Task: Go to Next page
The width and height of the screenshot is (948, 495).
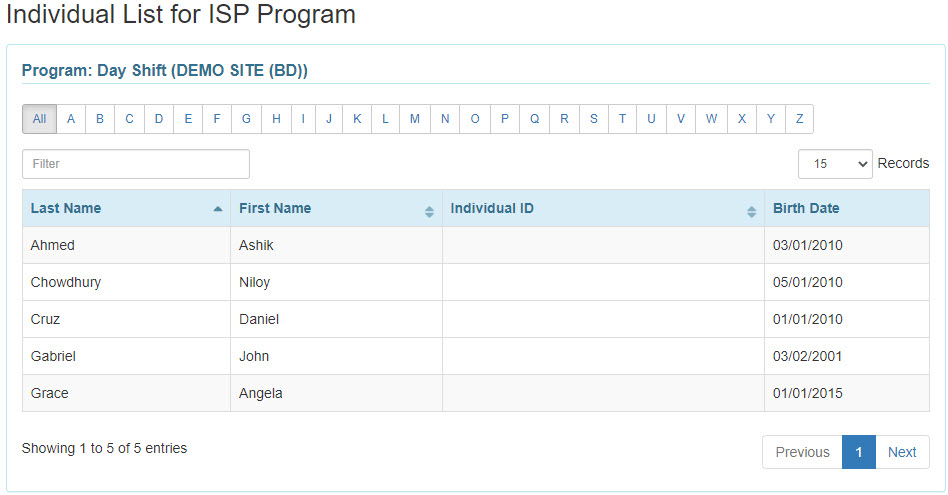Action: [x=902, y=452]
